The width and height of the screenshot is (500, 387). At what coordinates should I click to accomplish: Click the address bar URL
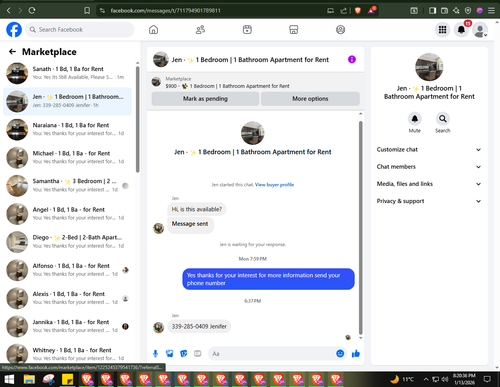click(x=165, y=10)
